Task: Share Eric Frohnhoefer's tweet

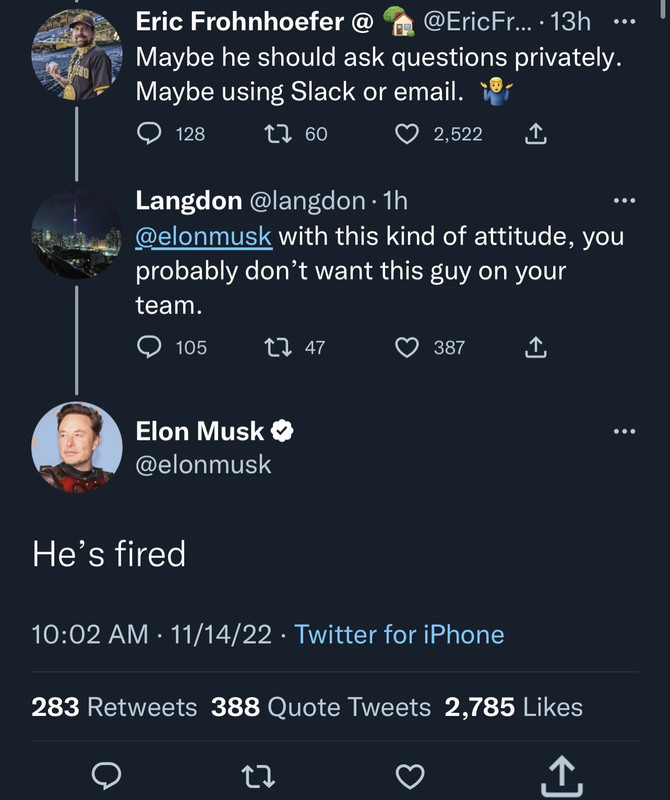Action: click(535, 133)
